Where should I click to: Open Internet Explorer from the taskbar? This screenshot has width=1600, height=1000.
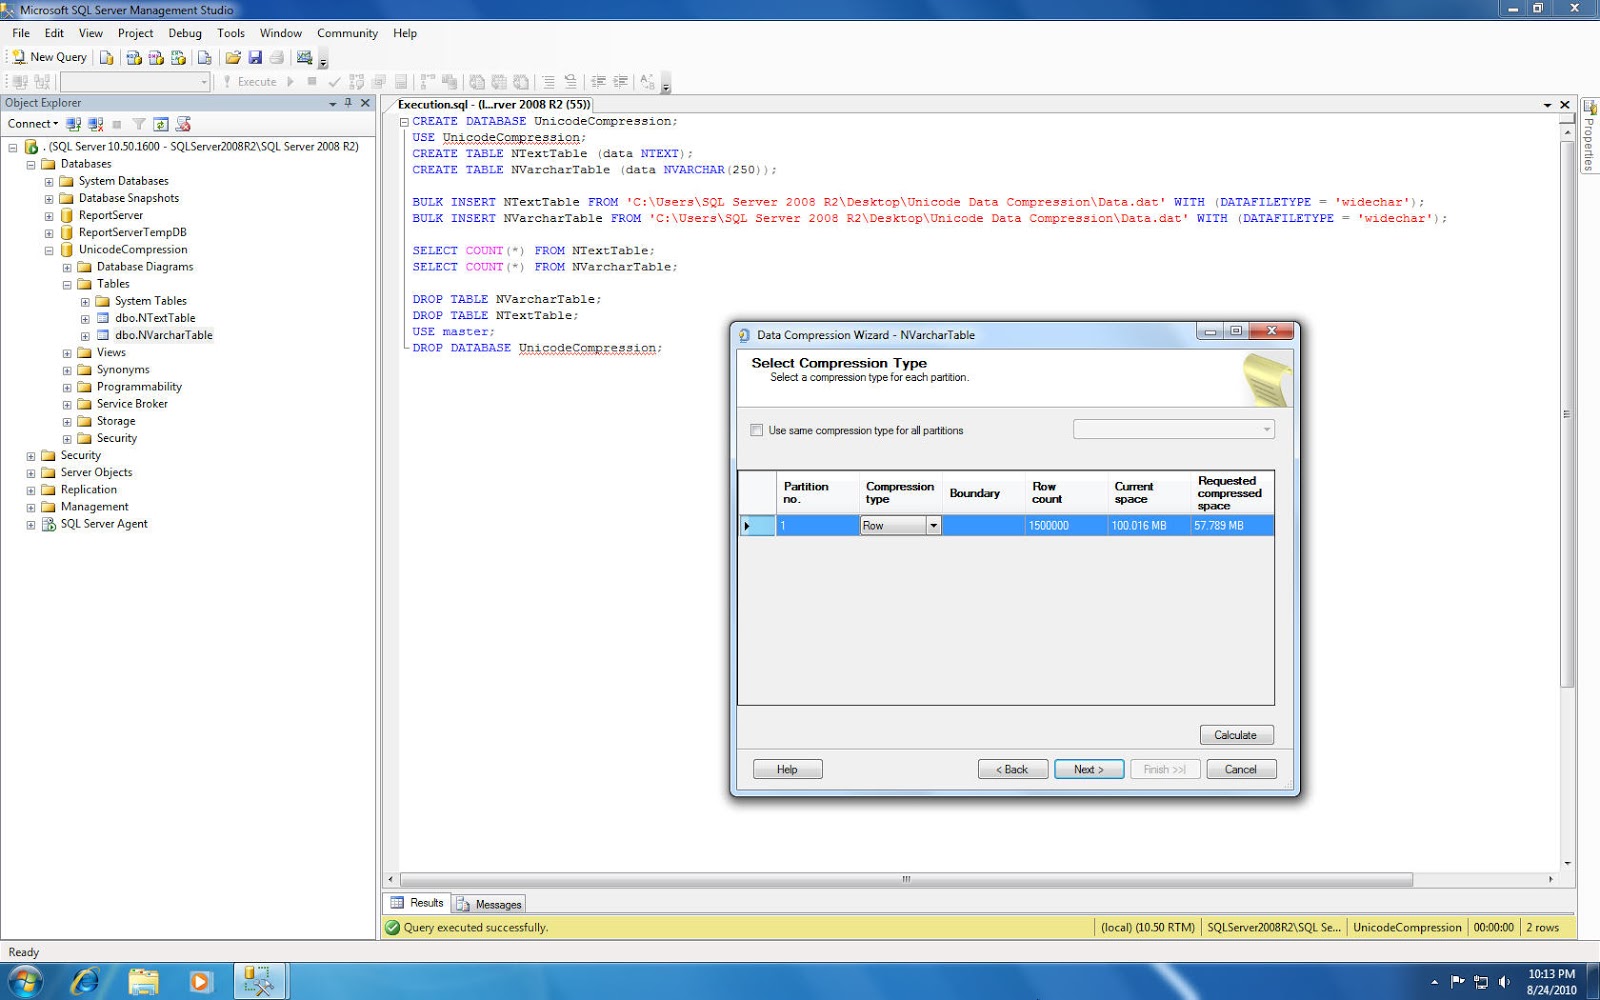pyautogui.click(x=85, y=982)
